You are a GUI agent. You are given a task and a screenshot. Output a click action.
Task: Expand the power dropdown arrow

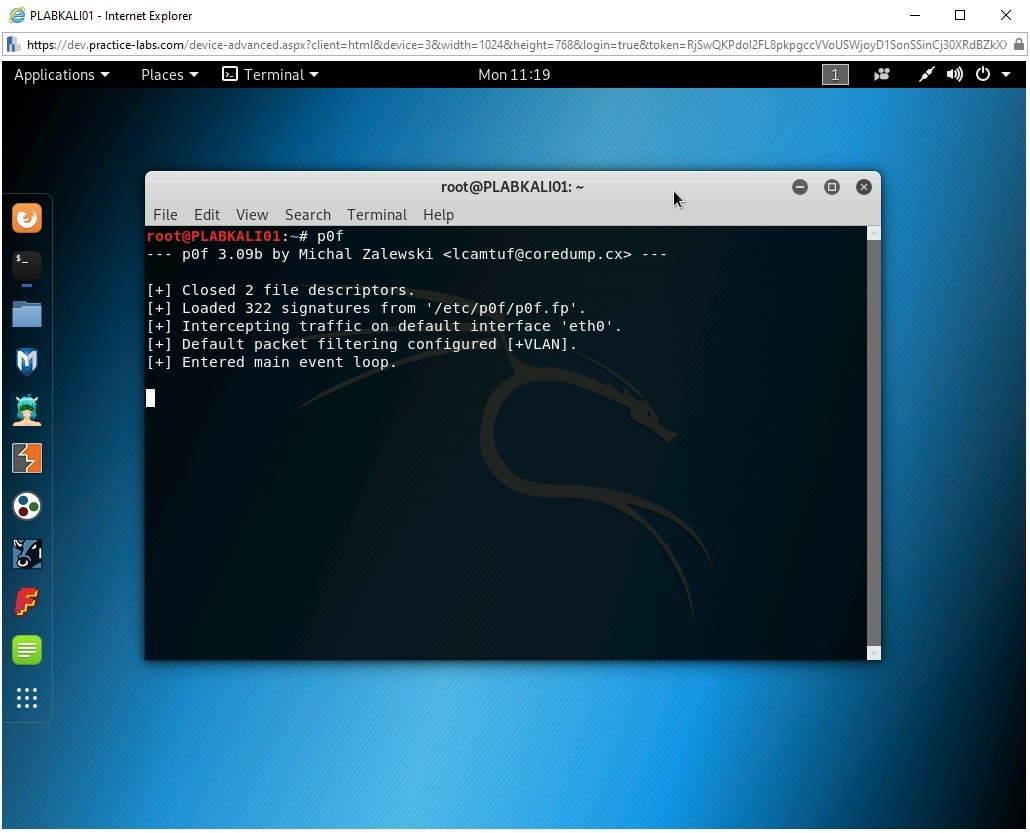tap(1007, 74)
